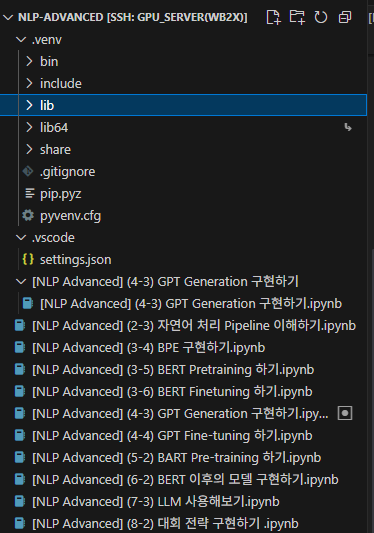The height and width of the screenshot is (533, 374).
Task: Open (4-4) GPT Fine-tuning 하기.ipynb
Action: click(172, 436)
